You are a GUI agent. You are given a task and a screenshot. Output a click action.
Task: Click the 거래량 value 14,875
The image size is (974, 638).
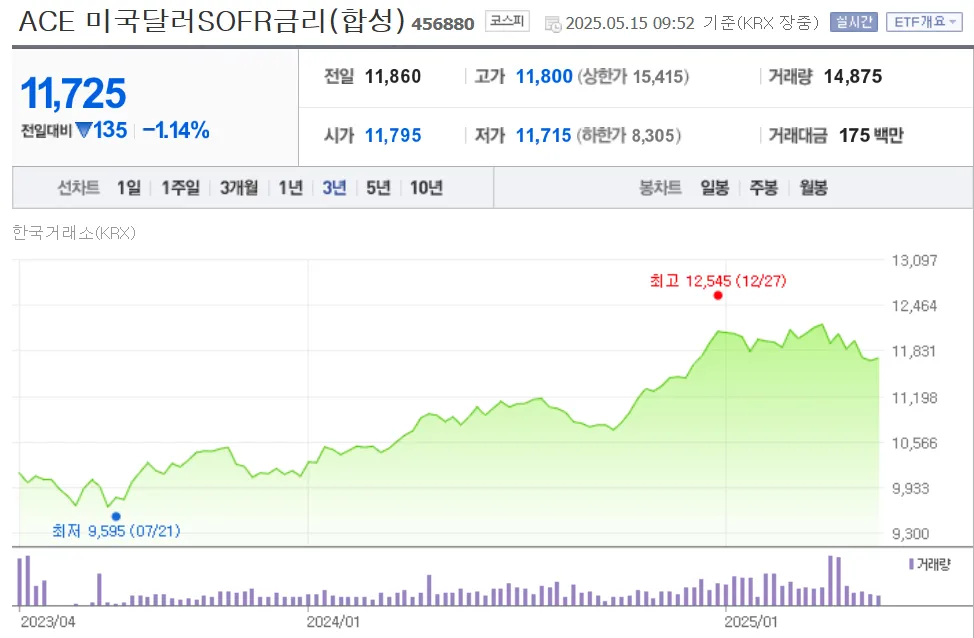click(853, 76)
